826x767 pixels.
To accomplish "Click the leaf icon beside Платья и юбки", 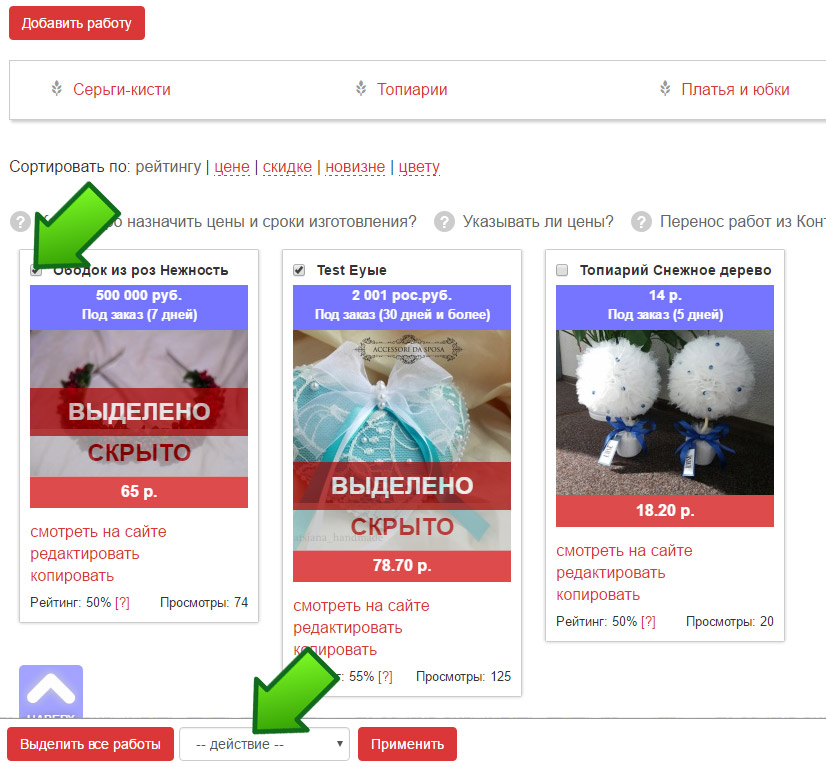I will [x=665, y=88].
